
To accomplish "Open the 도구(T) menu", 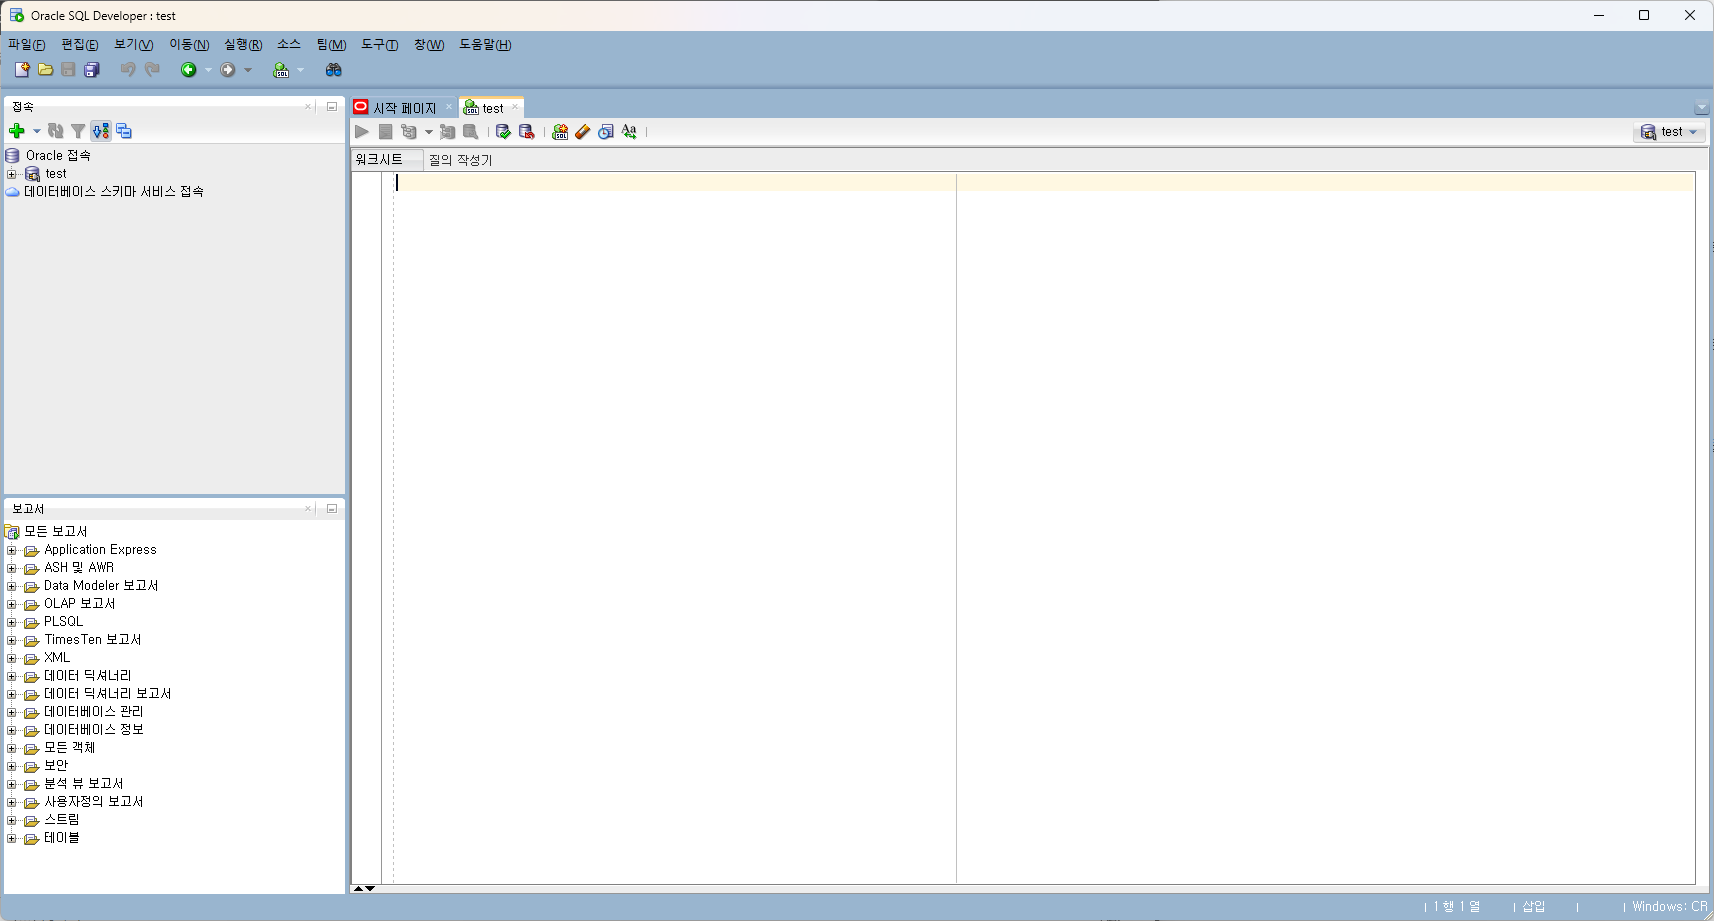I will tap(380, 45).
